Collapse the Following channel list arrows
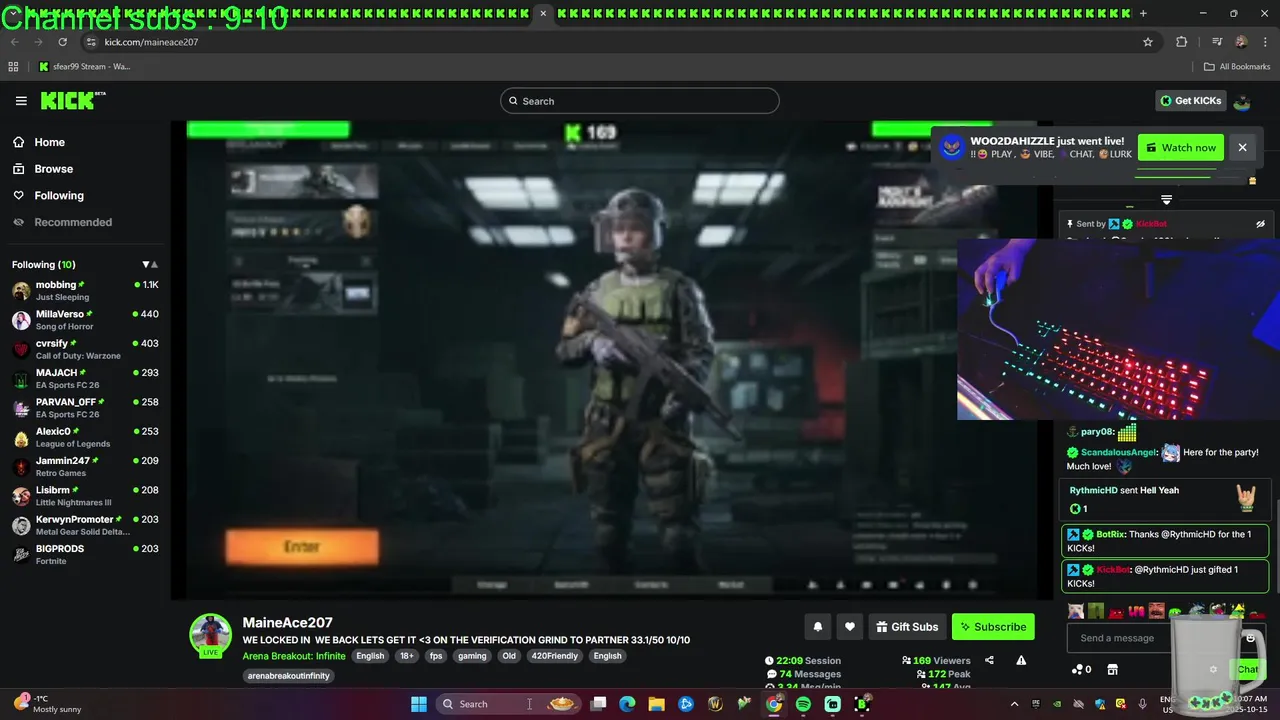 pyautogui.click(x=150, y=265)
